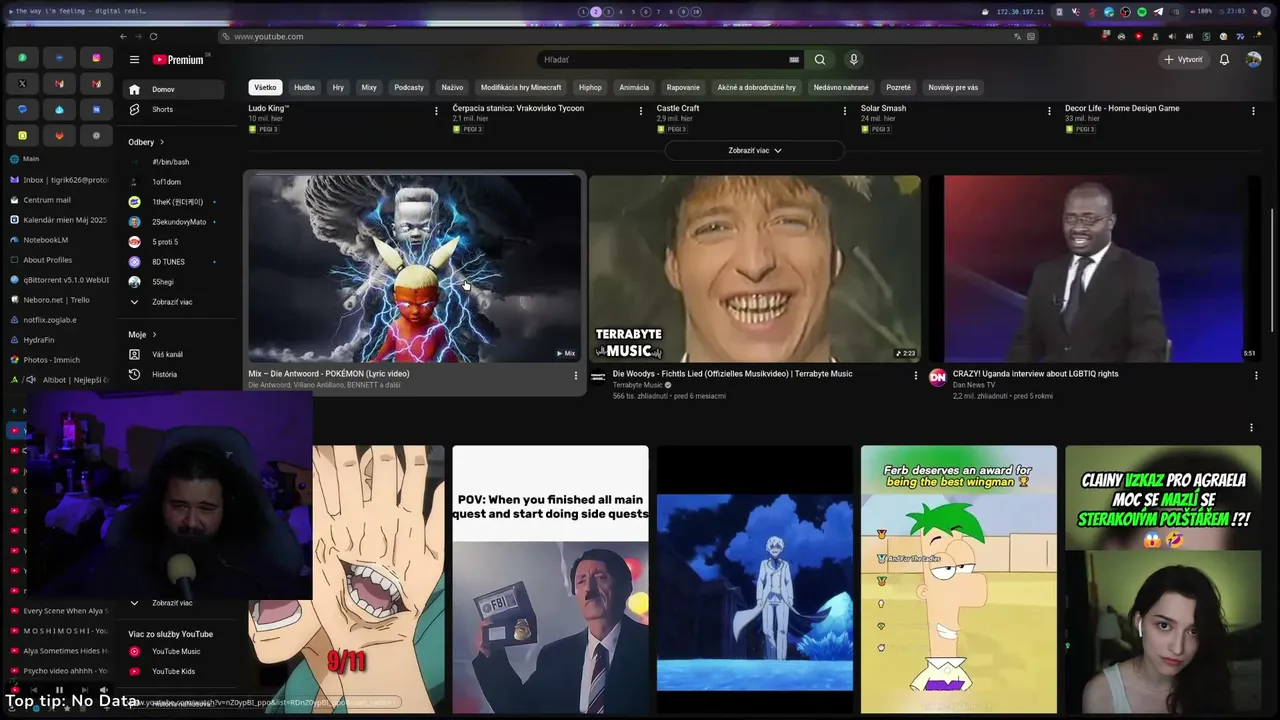Reload the page with the refresh icon
Screen dimensions: 1280x720
[x=153, y=37]
